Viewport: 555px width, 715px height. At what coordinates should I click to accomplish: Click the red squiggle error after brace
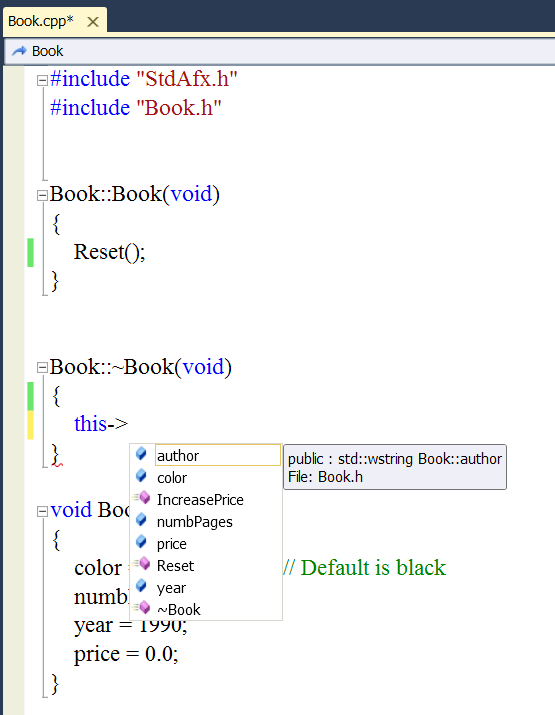click(x=58, y=463)
